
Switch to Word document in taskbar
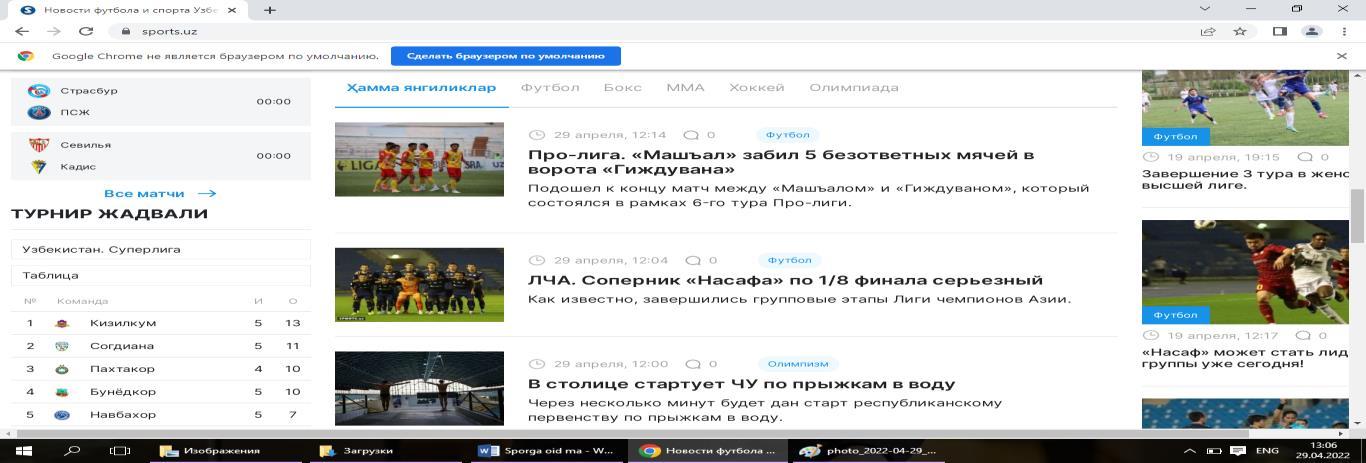click(548, 451)
